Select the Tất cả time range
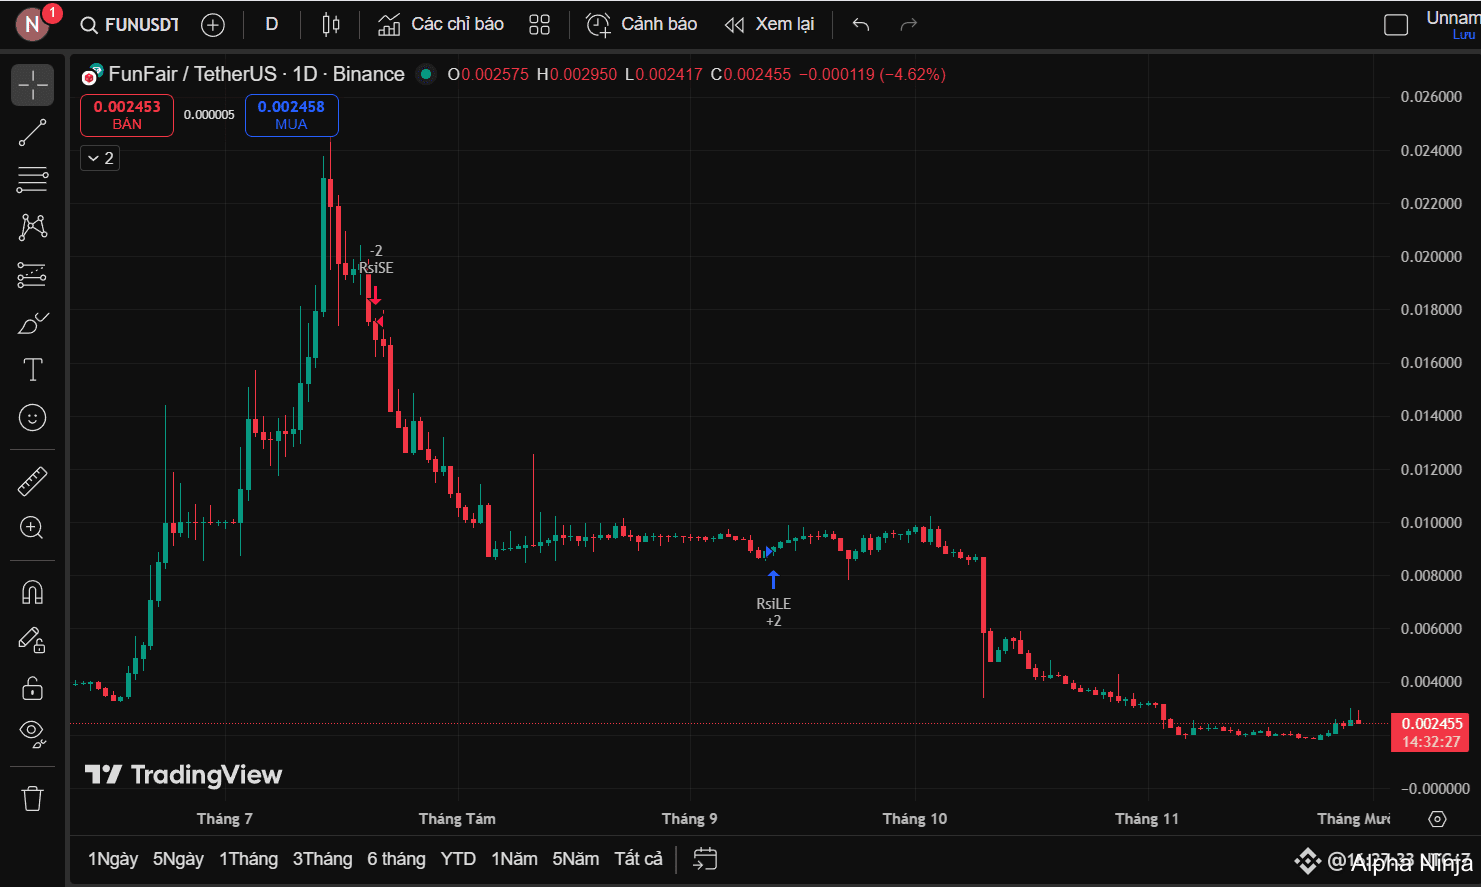 click(x=638, y=859)
